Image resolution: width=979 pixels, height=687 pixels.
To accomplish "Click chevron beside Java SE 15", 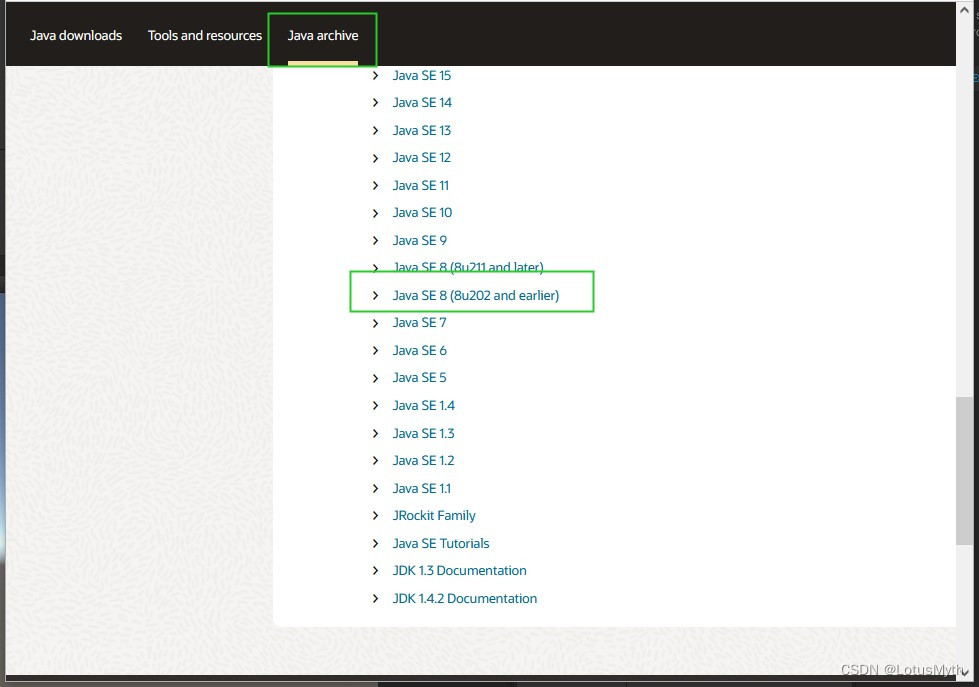I will [x=375, y=76].
